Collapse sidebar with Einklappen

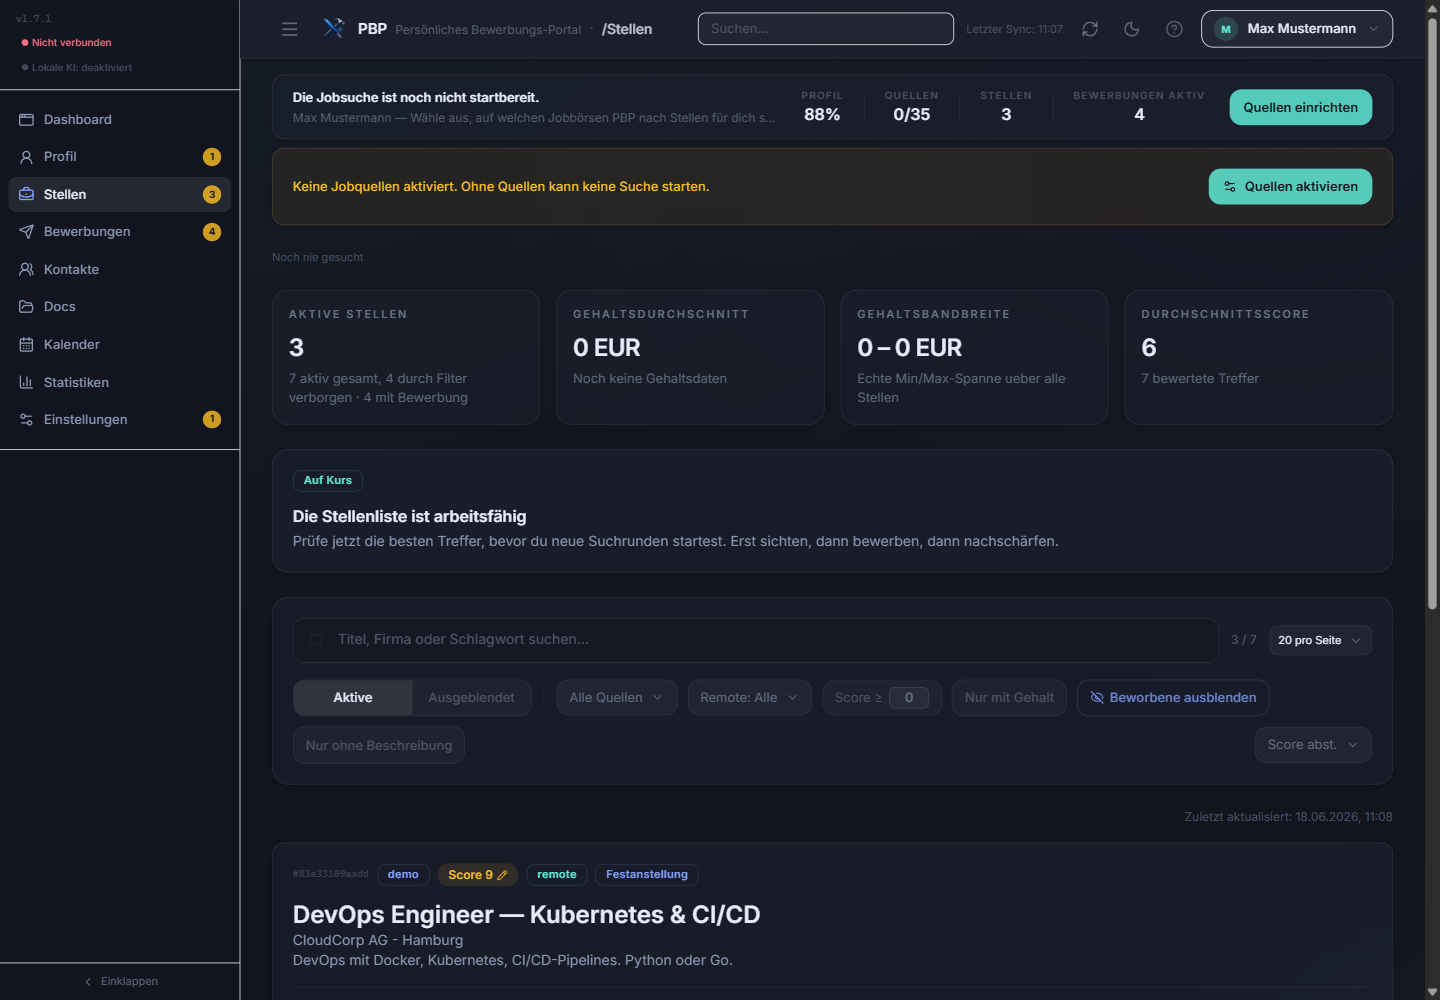[x=120, y=982]
